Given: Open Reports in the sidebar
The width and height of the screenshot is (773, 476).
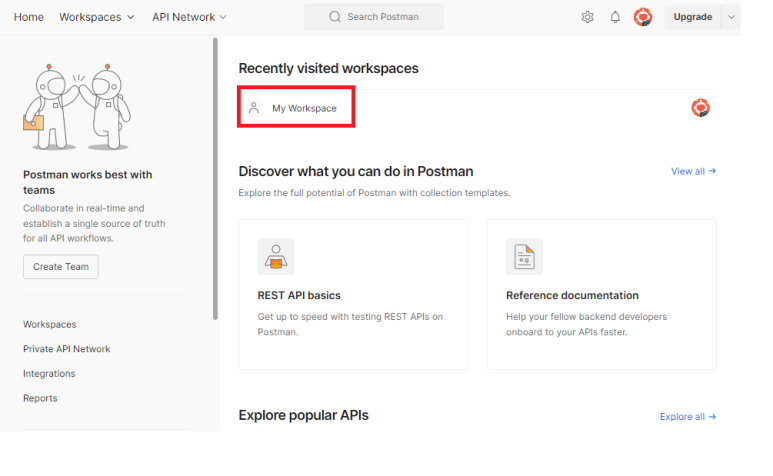Looking at the screenshot, I should point(40,398).
